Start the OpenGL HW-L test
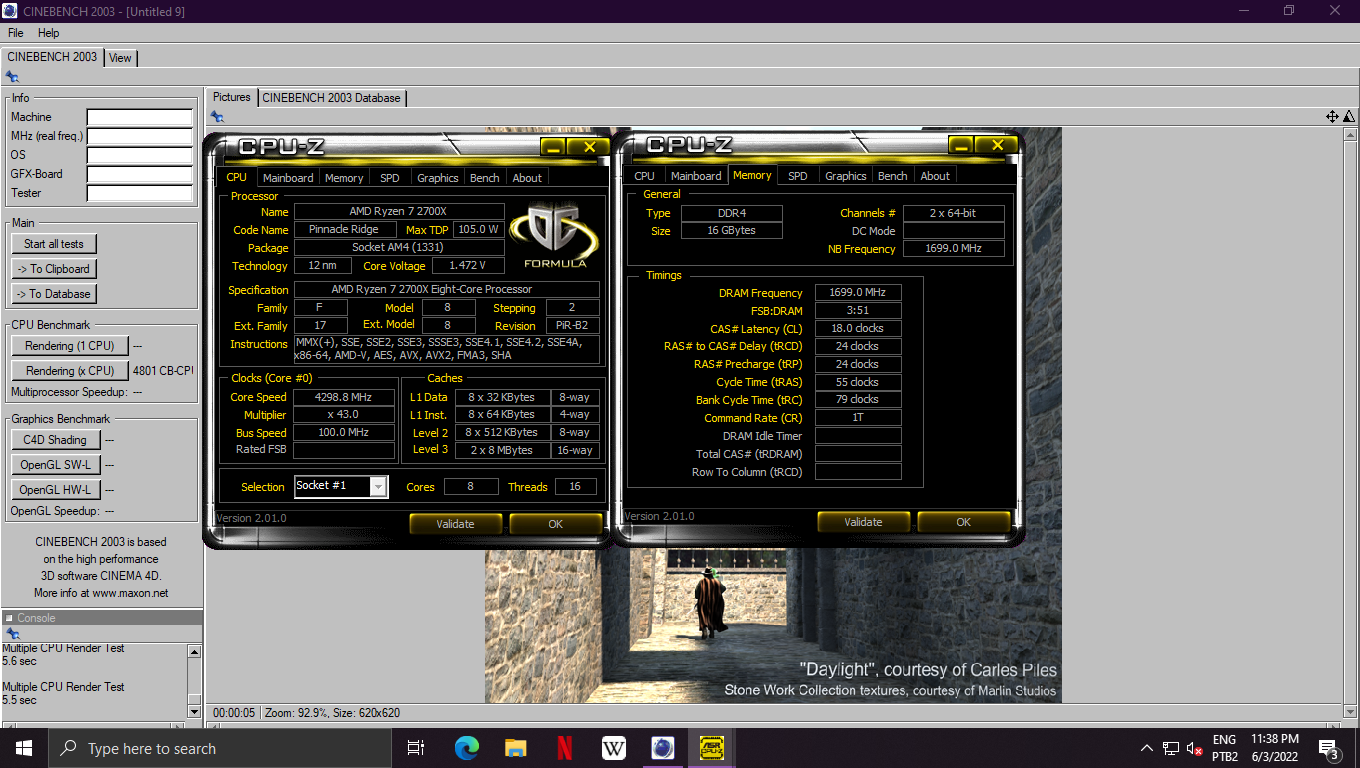The image size is (1360, 768). (x=54, y=490)
